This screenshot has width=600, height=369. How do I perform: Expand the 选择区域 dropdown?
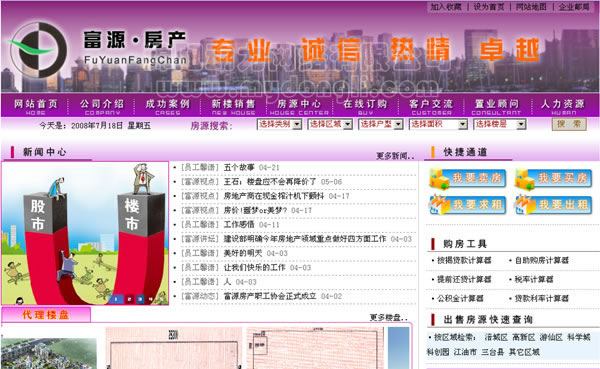(x=330, y=124)
